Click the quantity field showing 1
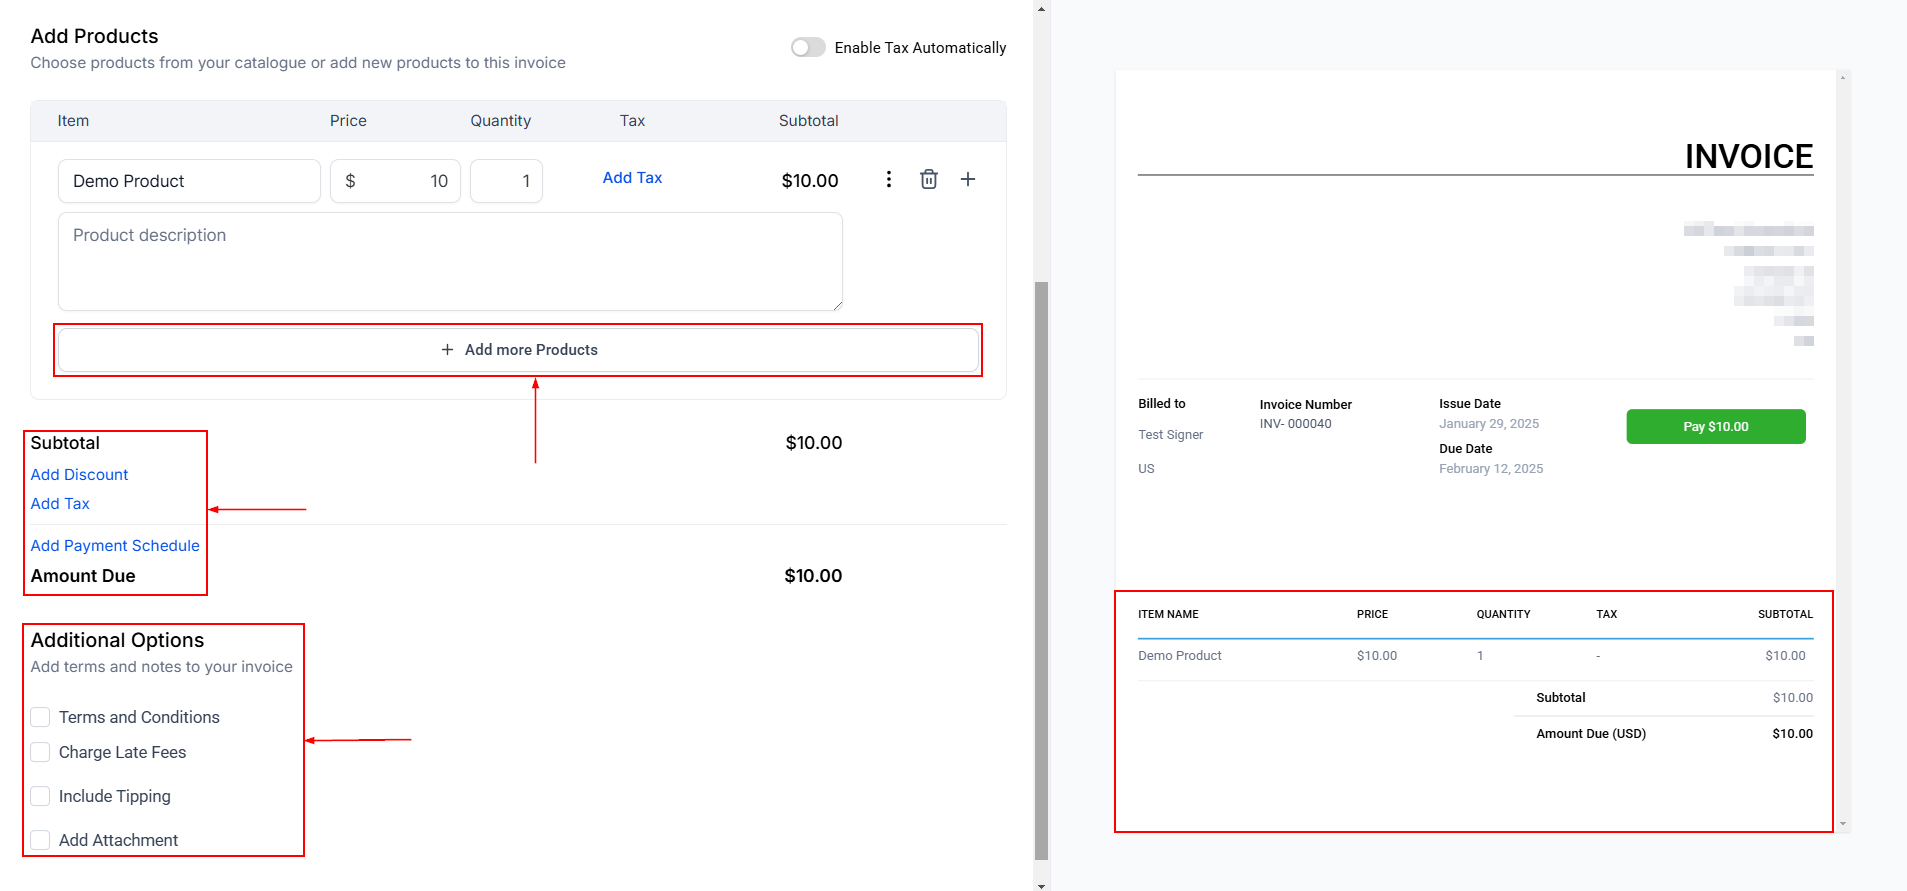 [507, 181]
